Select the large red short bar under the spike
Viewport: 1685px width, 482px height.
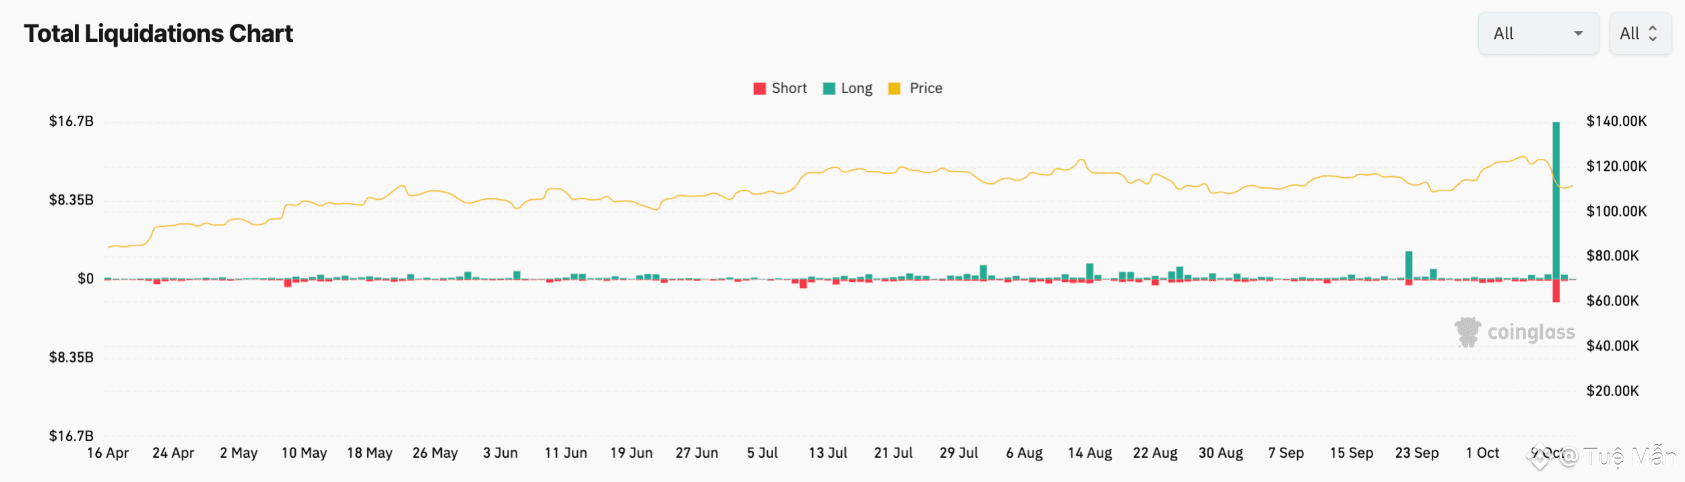point(1556,290)
